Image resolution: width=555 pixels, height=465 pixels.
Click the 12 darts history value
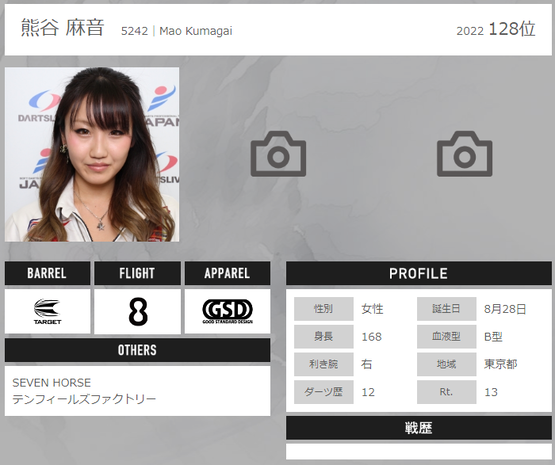pyautogui.click(x=368, y=392)
